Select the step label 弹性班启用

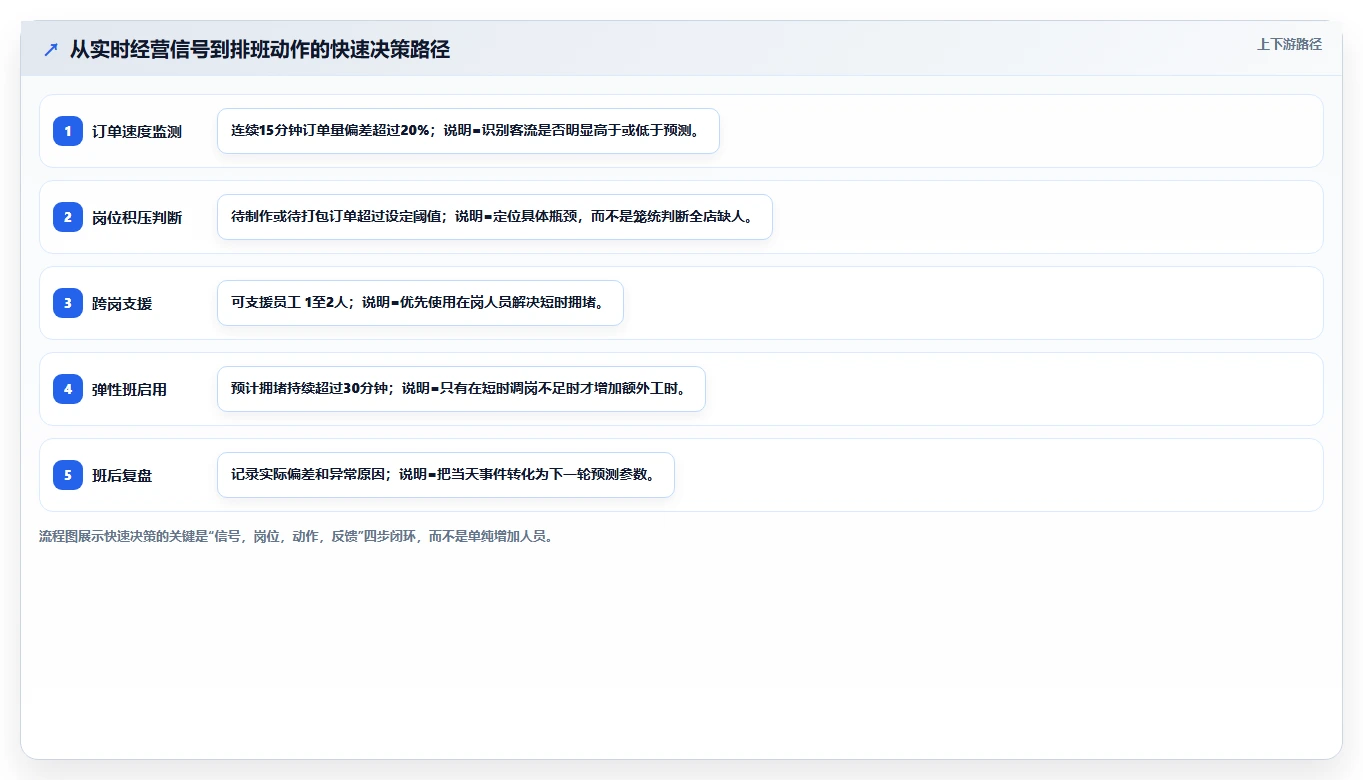coord(129,389)
